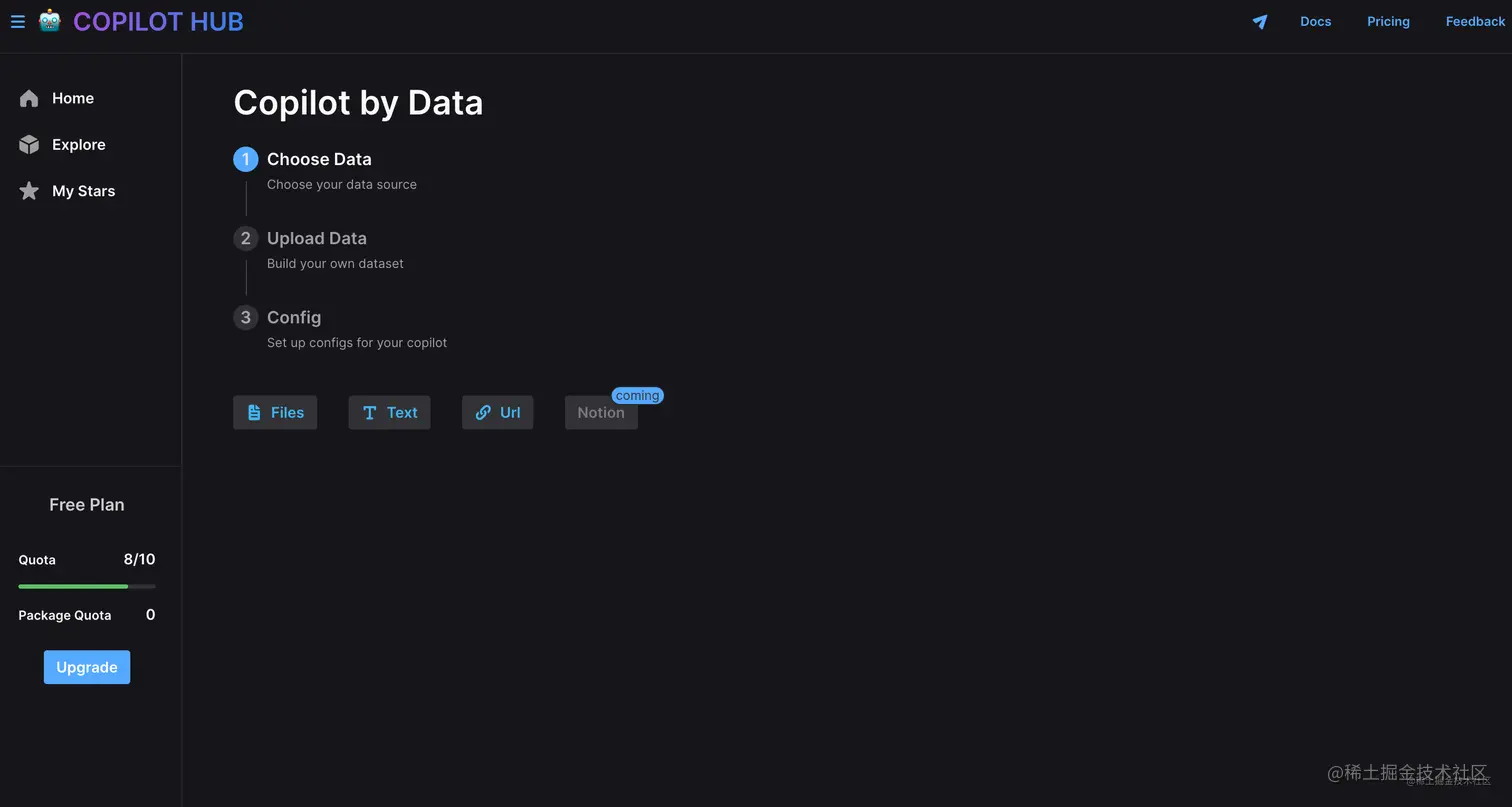The image size is (1512, 807).
Task: Open the paper plane Telegram icon
Action: 1260,22
